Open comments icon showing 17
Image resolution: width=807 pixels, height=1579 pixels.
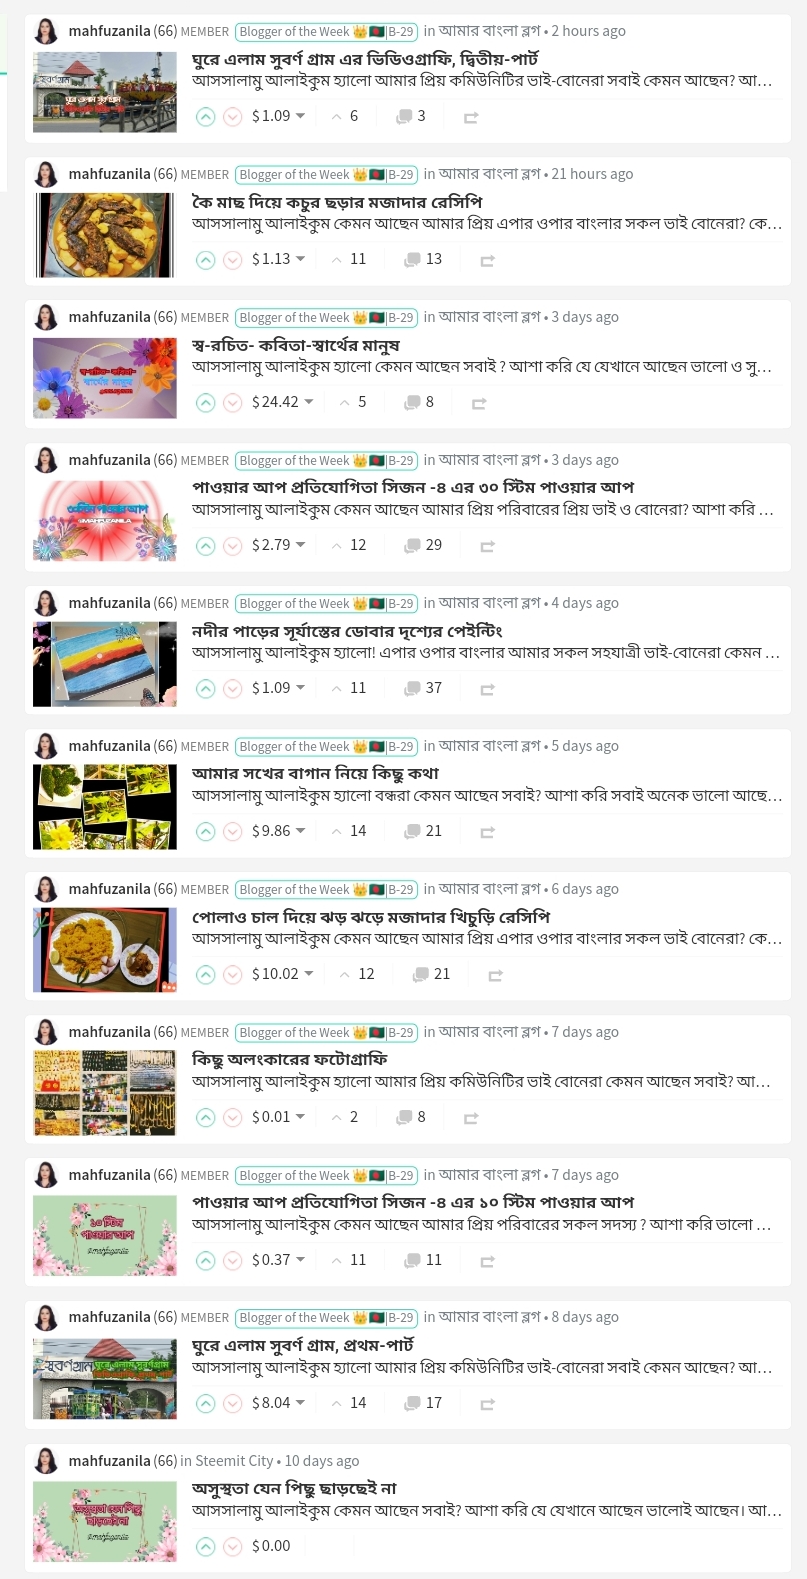pos(423,1403)
